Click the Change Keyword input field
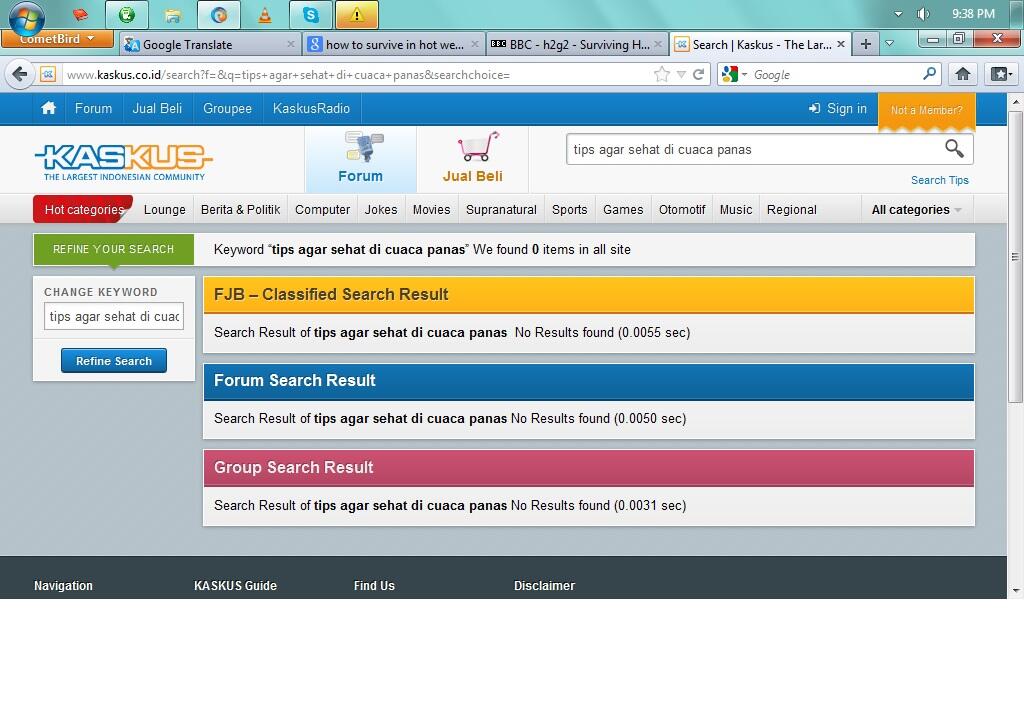Screen dimensions: 1024x712 [114, 316]
